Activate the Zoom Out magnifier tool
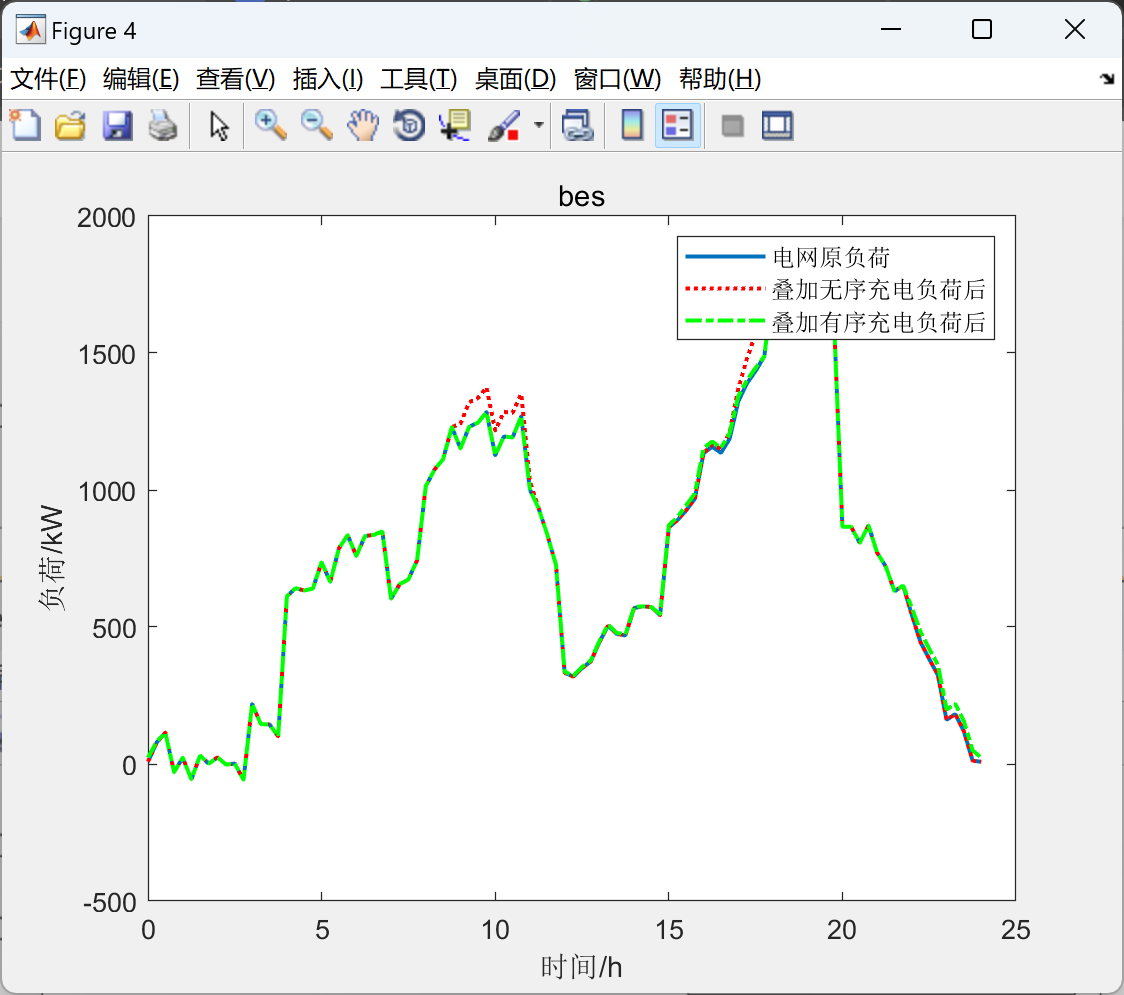Screen dimensions: 1124x995 pyautogui.click(x=317, y=126)
